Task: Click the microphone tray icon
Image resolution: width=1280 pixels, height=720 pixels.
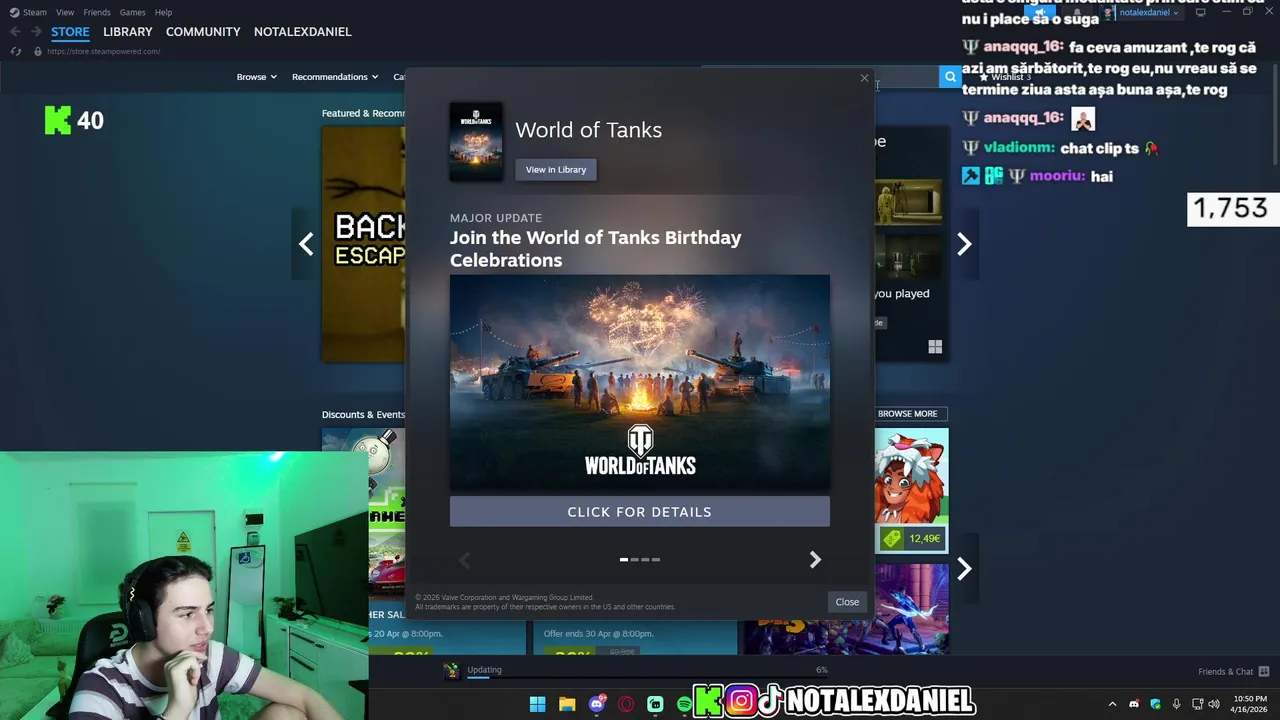Action: [x=1176, y=704]
